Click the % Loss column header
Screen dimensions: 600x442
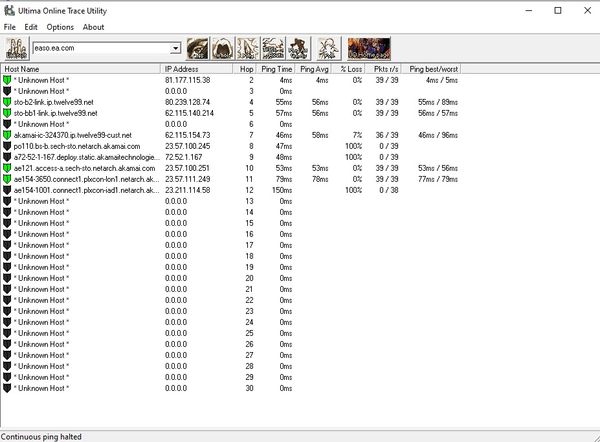point(350,69)
